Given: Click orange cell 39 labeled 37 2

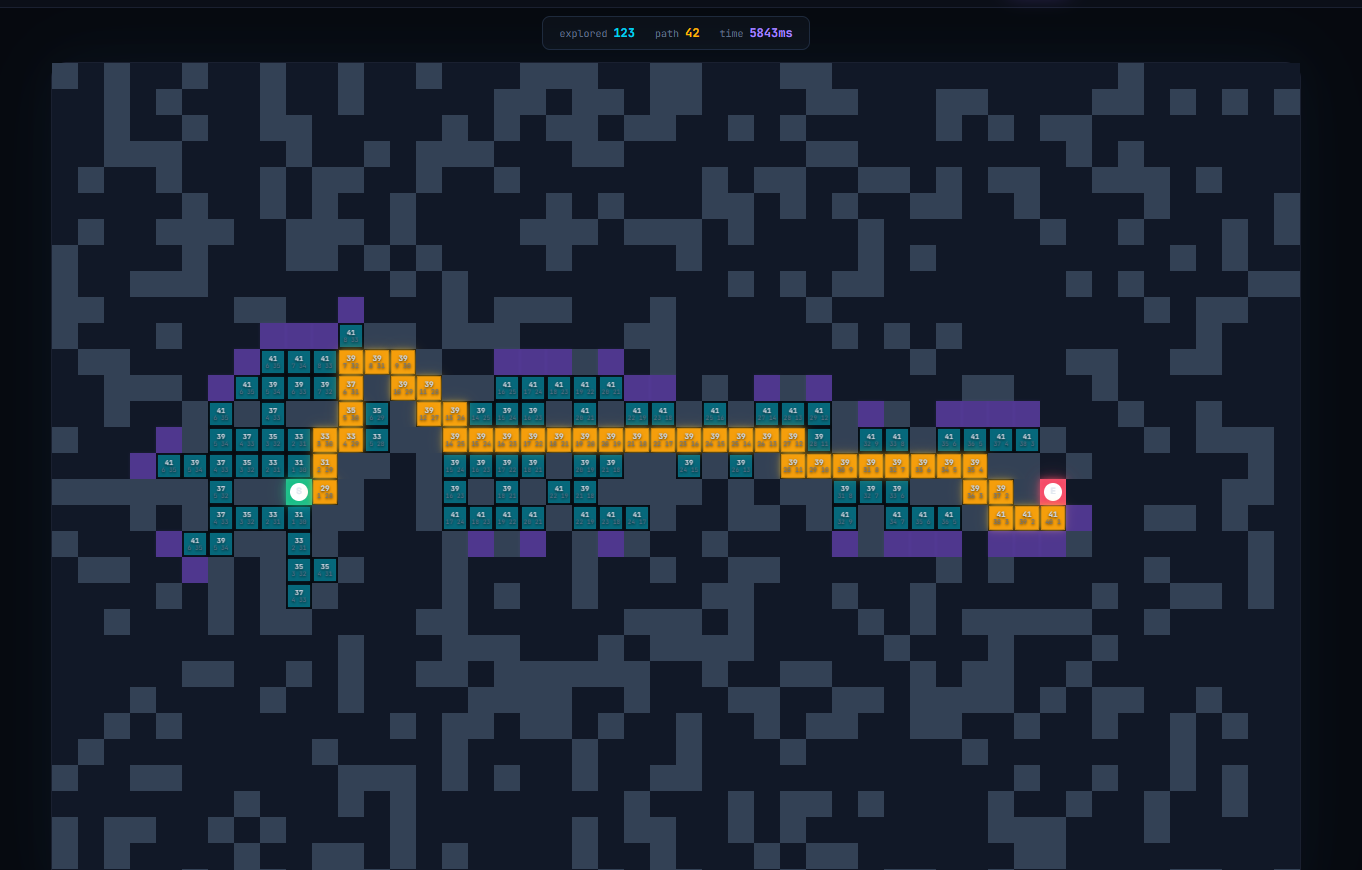Looking at the screenshot, I should click(1001, 491).
